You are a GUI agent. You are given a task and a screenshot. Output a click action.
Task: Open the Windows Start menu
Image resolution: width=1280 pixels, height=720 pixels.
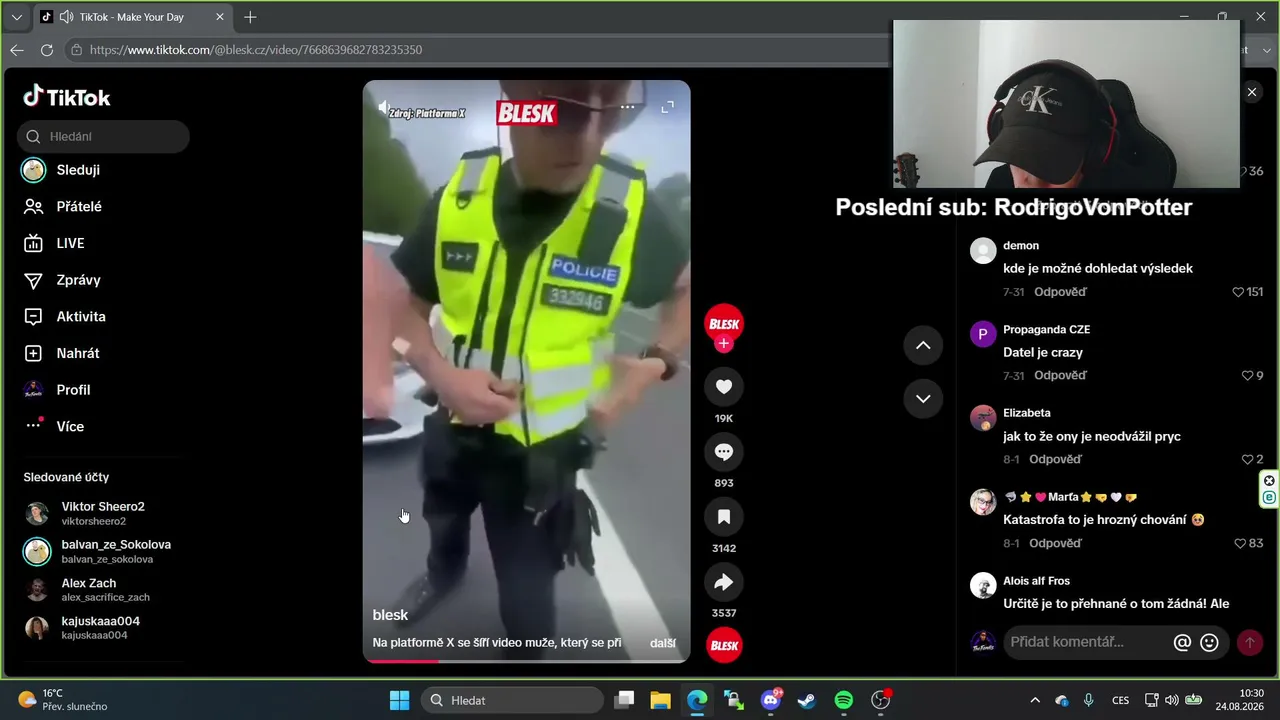[x=399, y=700]
